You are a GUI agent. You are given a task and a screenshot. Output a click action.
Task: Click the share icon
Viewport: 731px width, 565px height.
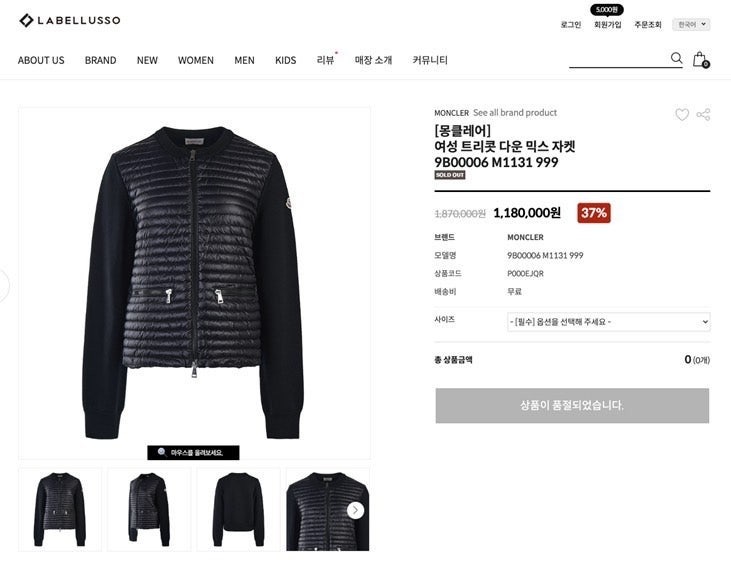pos(703,114)
